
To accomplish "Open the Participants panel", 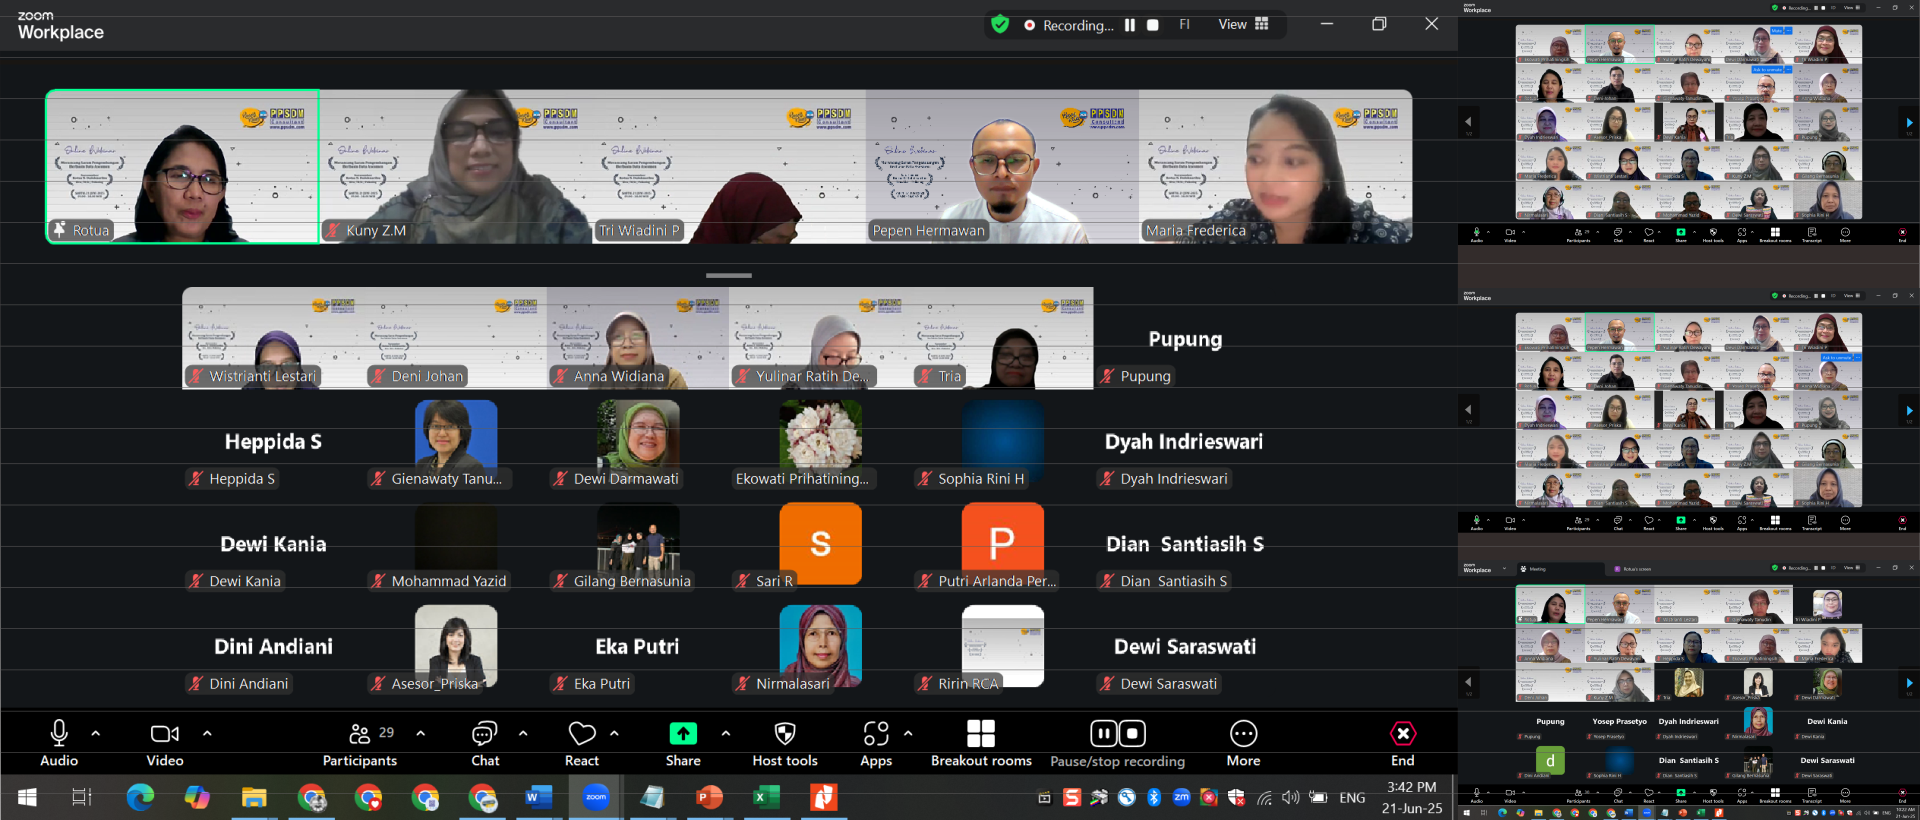I will [360, 744].
